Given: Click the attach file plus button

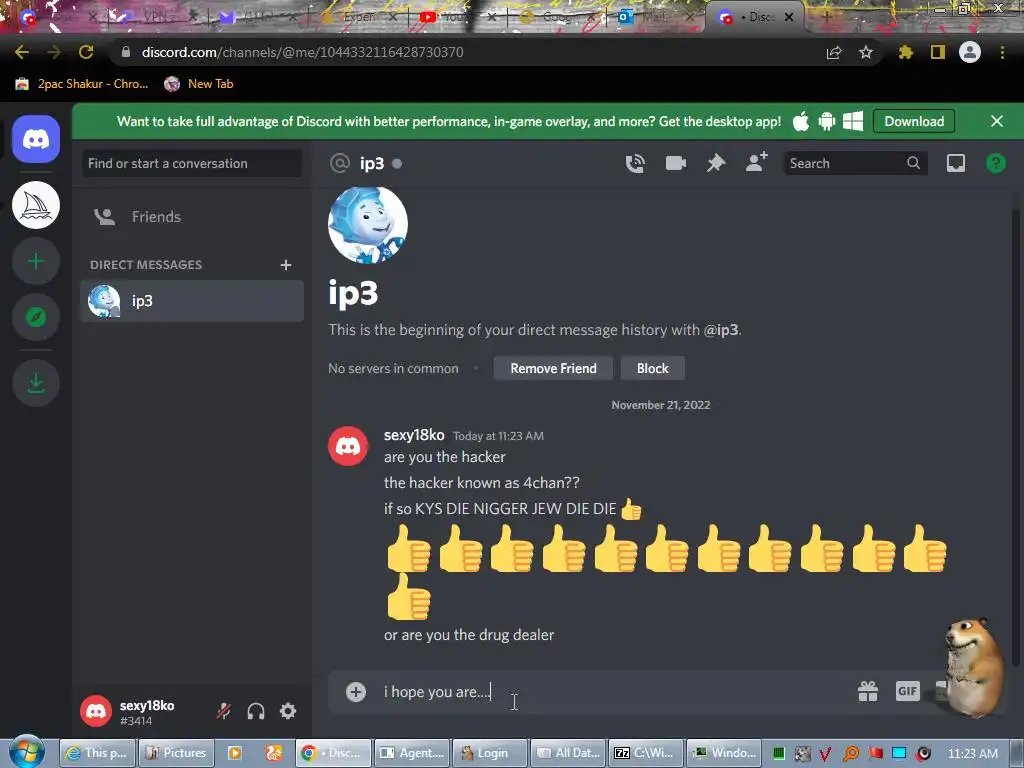Looking at the screenshot, I should (356, 692).
